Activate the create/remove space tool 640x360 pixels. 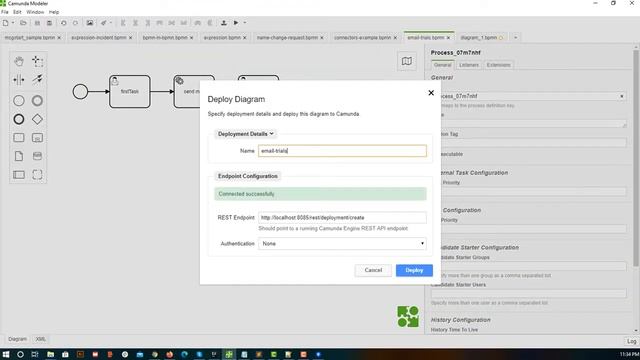point(19,80)
